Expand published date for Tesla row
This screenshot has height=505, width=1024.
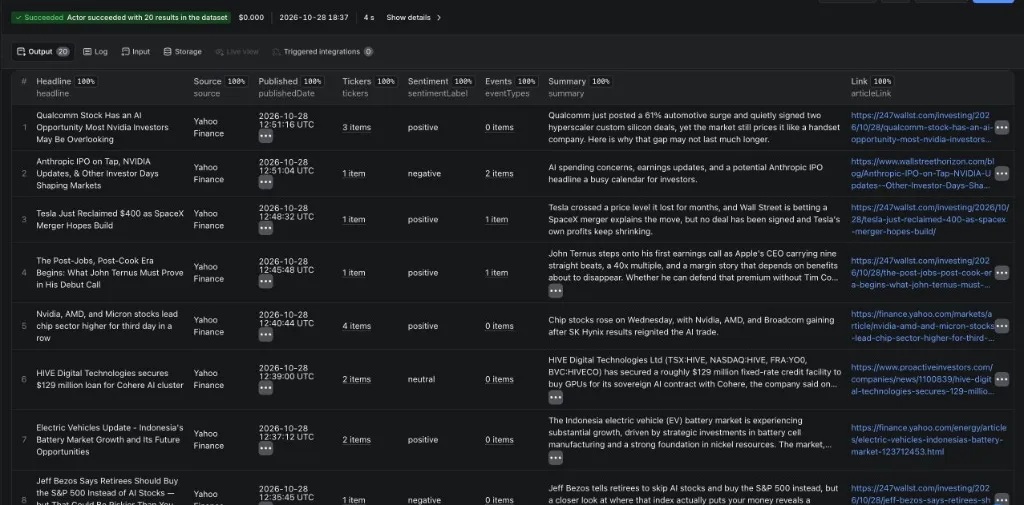click(265, 228)
